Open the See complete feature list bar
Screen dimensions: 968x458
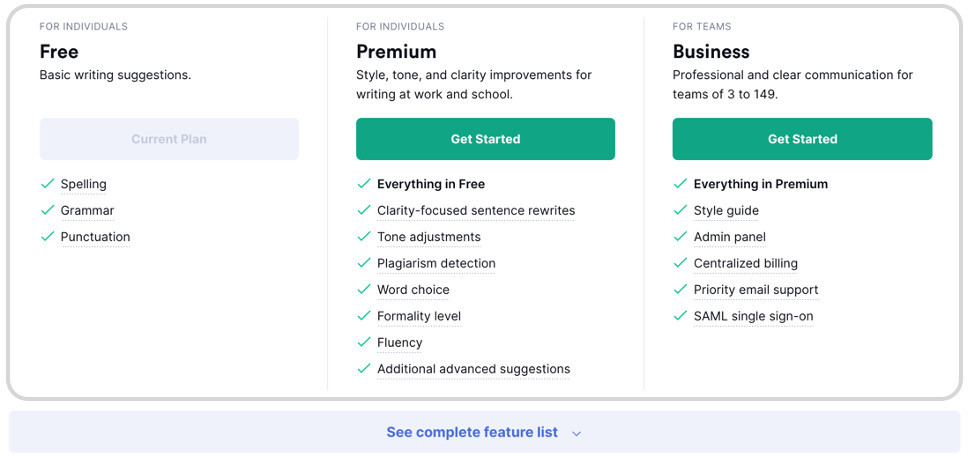(x=485, y=432)
